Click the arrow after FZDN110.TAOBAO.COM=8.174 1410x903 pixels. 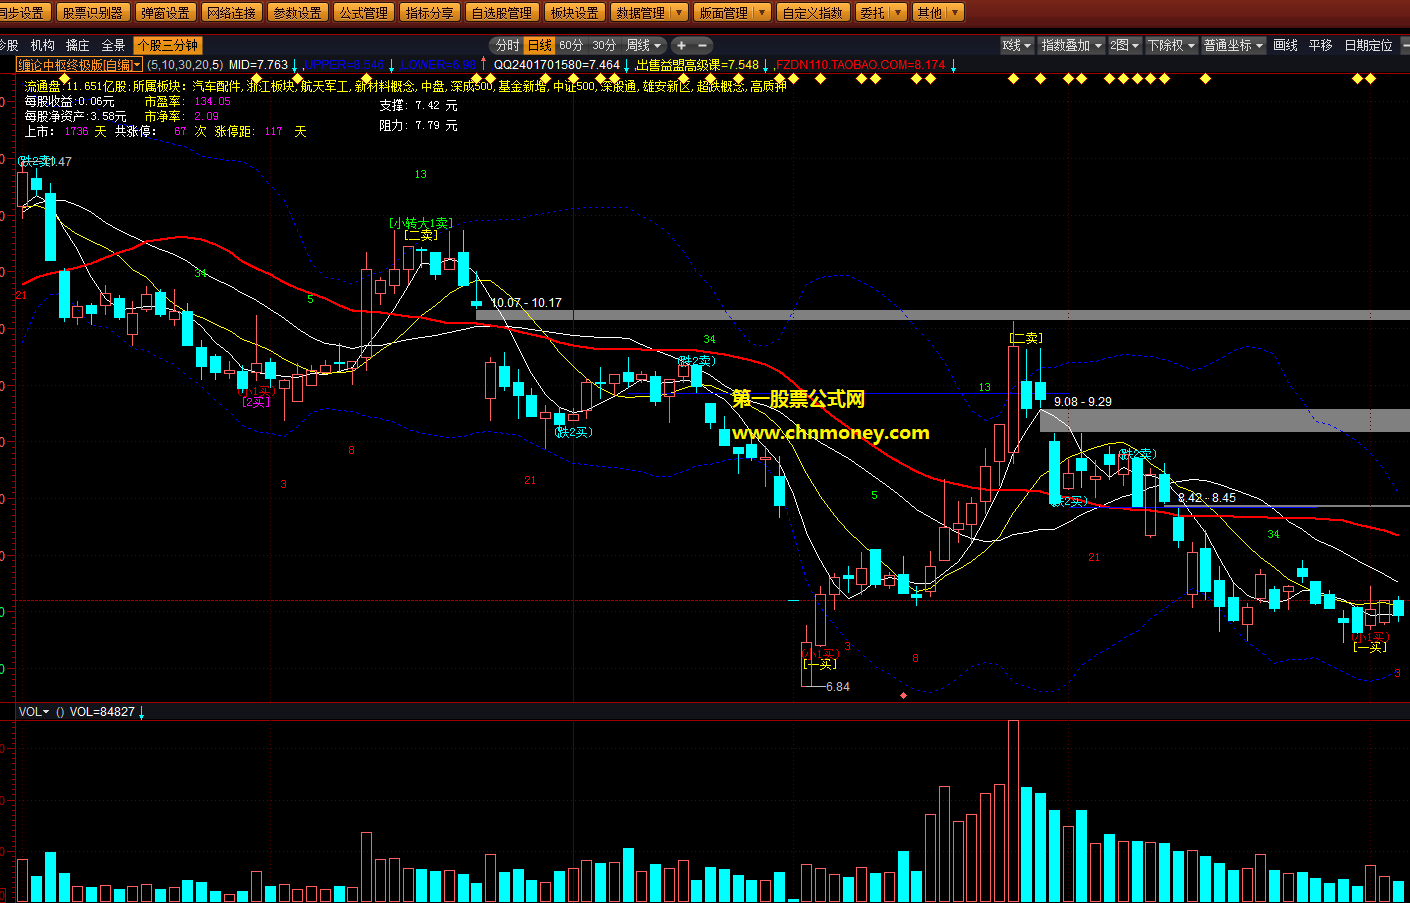pos(953,65)
